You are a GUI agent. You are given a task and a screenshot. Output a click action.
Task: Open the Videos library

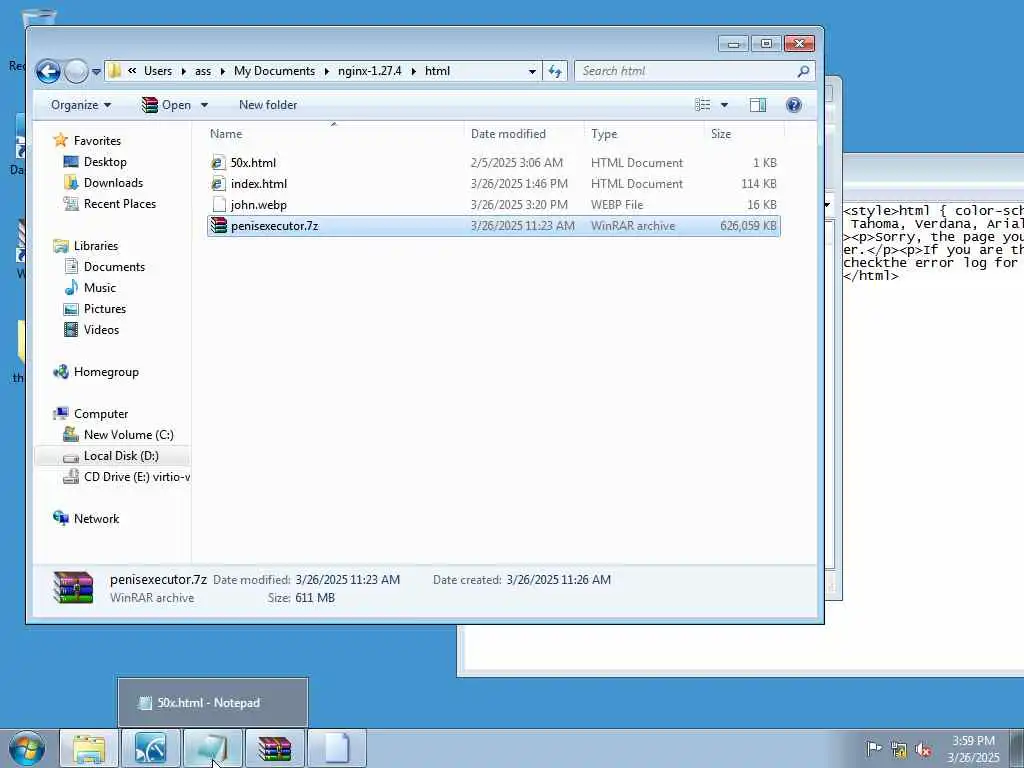[x=101, y=330]
